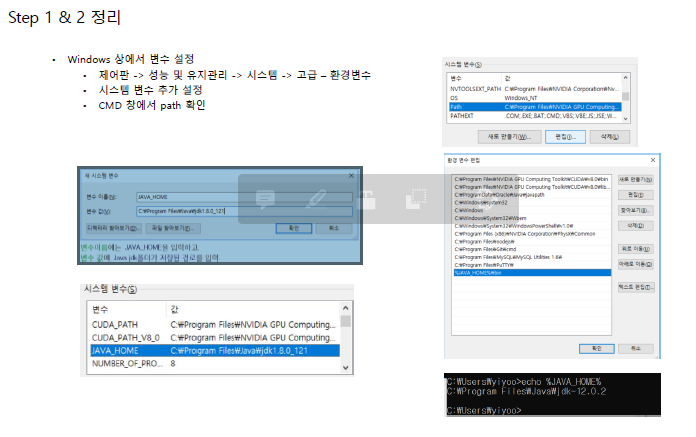This screenshot has height=437, width=696.
Task: Select the NVIDIA Corporation PhysX Common path entry
Action: (x=532, y=234)
